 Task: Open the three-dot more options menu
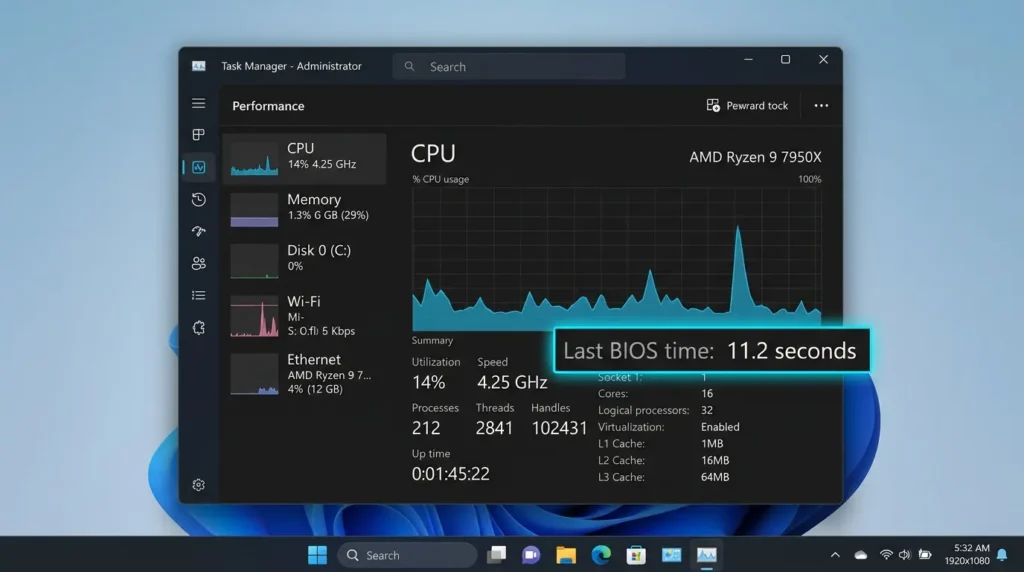click(821, 105)
